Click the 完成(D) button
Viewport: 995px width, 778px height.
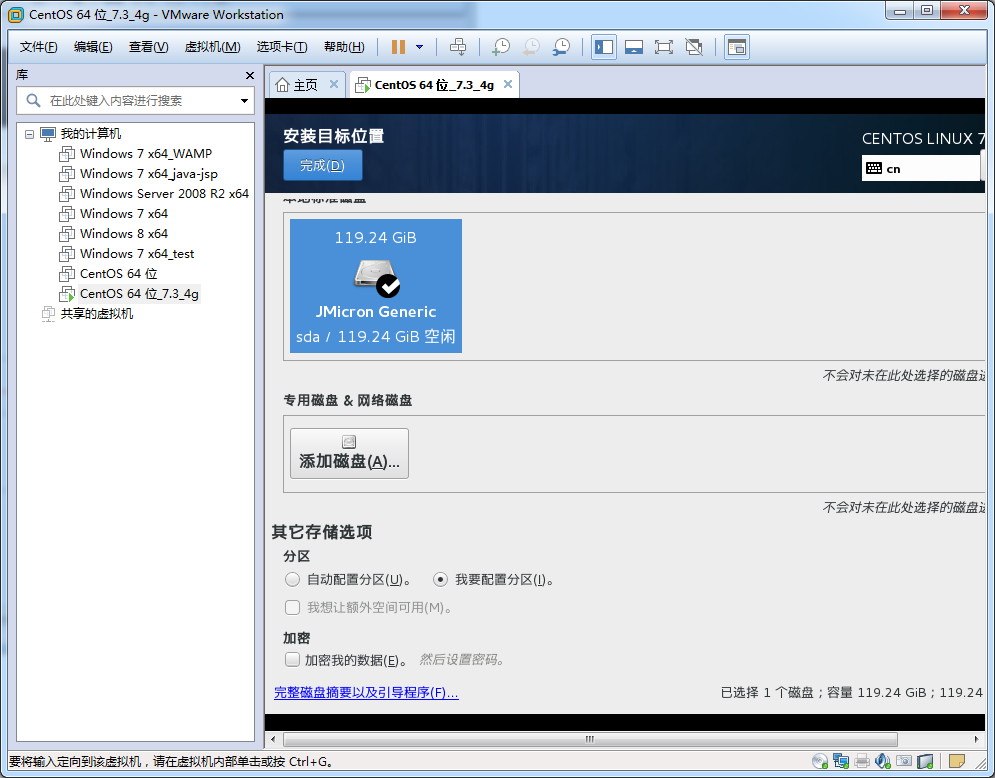[x=322, y=165]
